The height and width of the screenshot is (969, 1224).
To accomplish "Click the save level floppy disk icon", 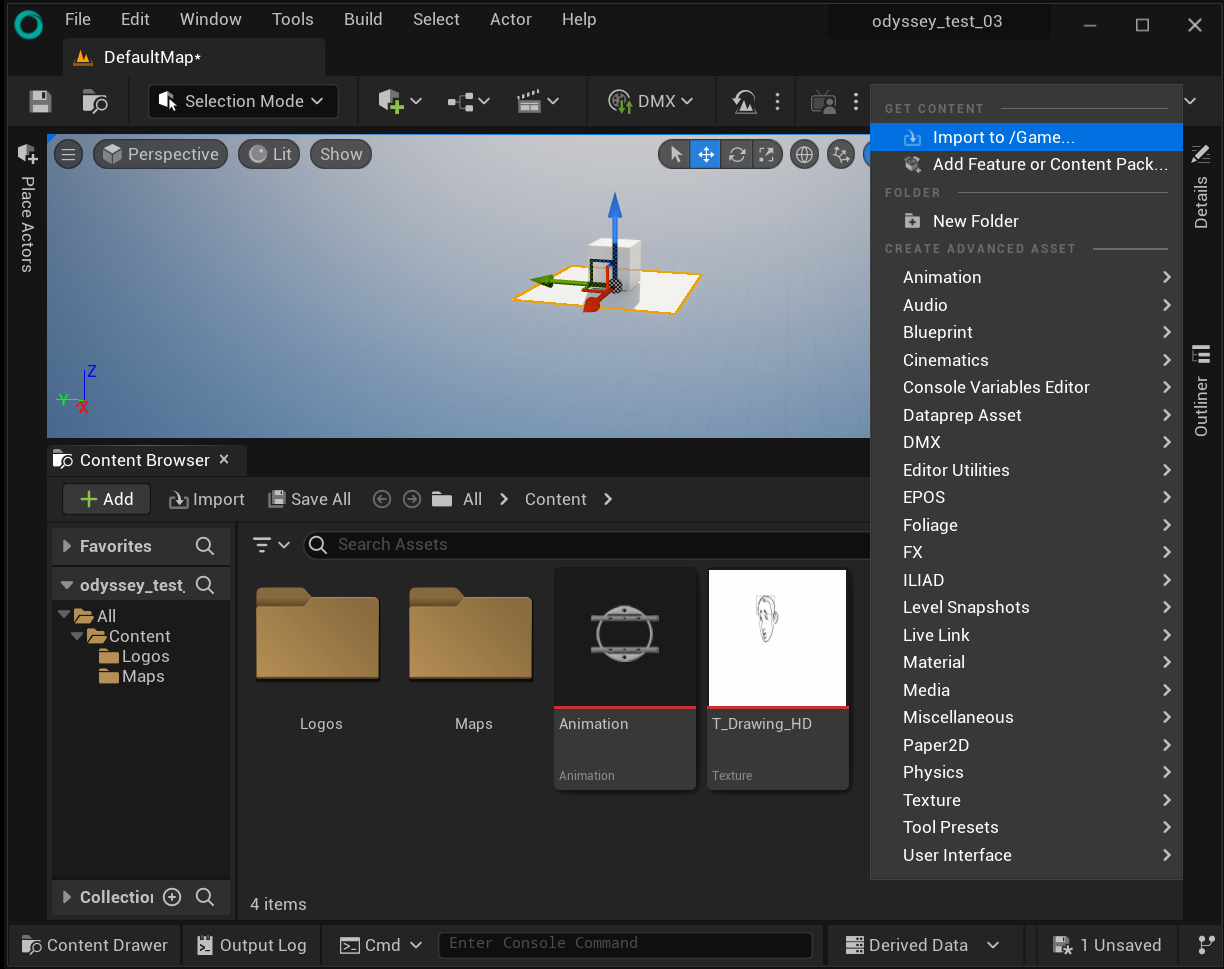I will (40, 101).
